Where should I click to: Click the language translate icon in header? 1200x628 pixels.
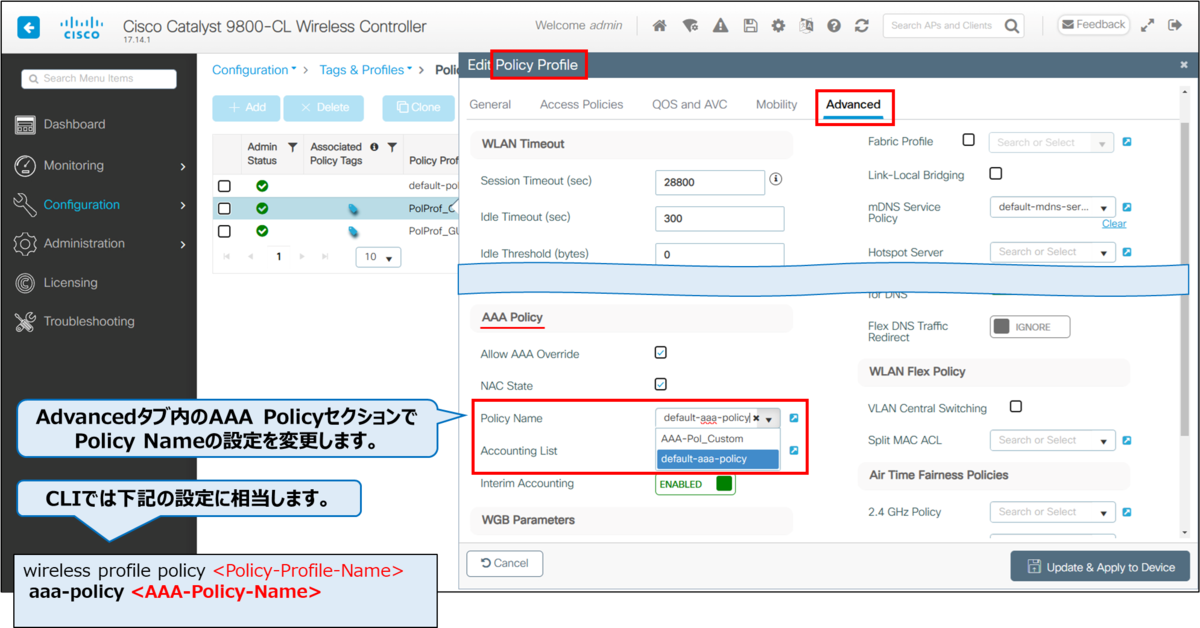click(x=806, y=26)
